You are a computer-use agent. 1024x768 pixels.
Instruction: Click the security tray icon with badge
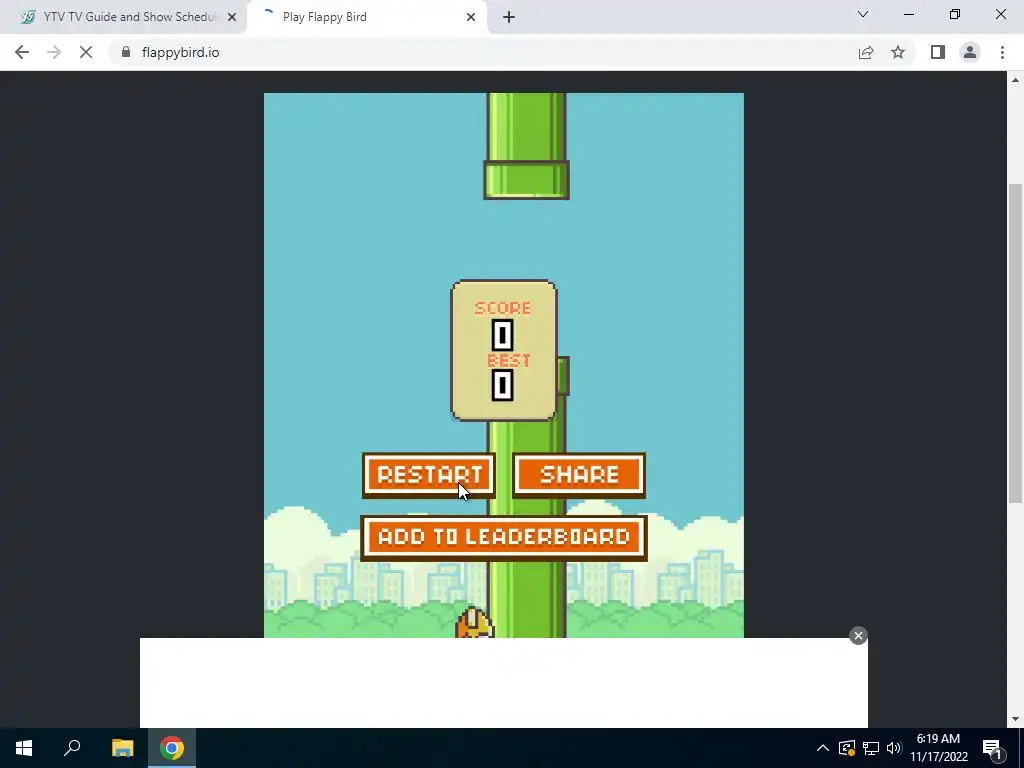coord(846,748)
